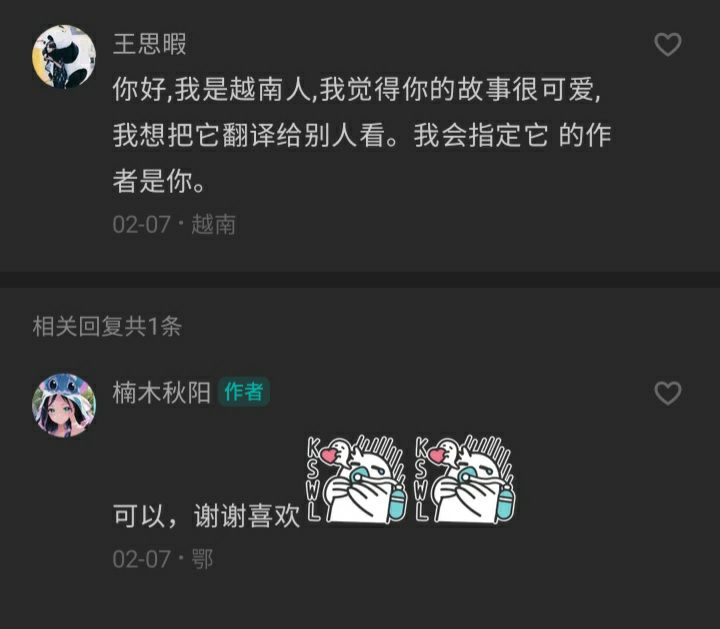Open 楠木秋阳's Stitch hat avatar
Screen dimensions: 720x629
pyautogui.click(x=64, y=405)
